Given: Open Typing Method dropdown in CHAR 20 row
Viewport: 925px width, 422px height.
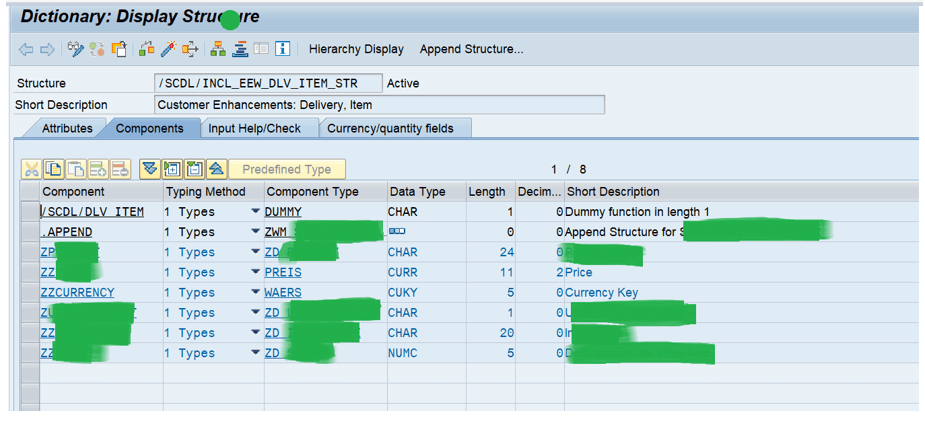Looking at the screenshot, I should pyautogui.click(x=255, y=333).
